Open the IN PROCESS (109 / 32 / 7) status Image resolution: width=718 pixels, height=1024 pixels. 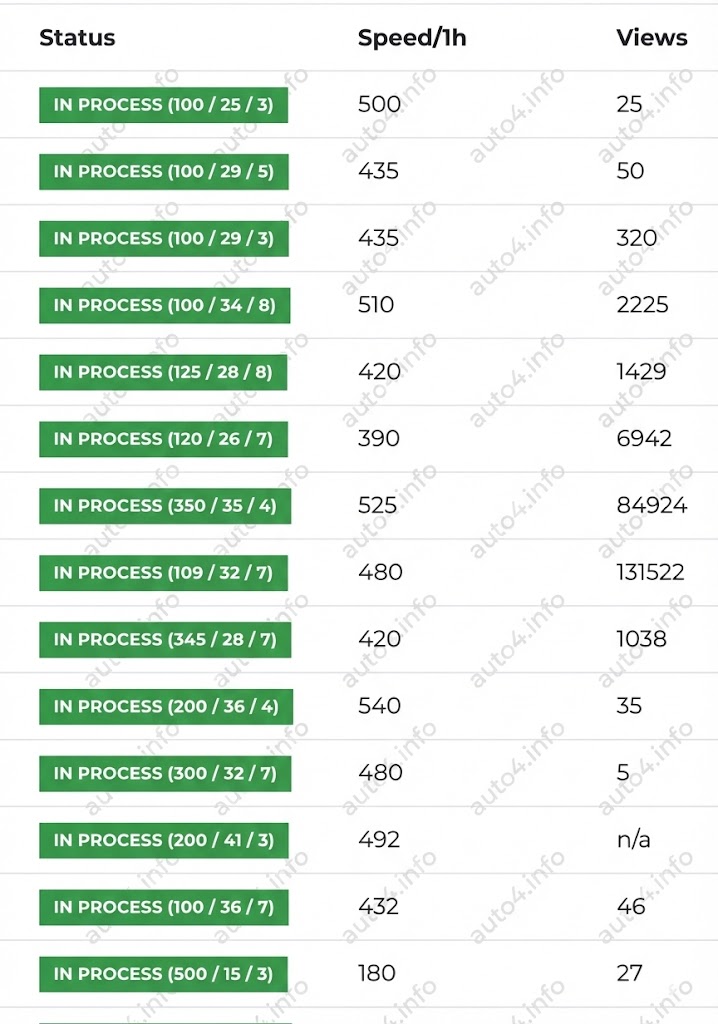pyautogui.click(x=163, y=573)
